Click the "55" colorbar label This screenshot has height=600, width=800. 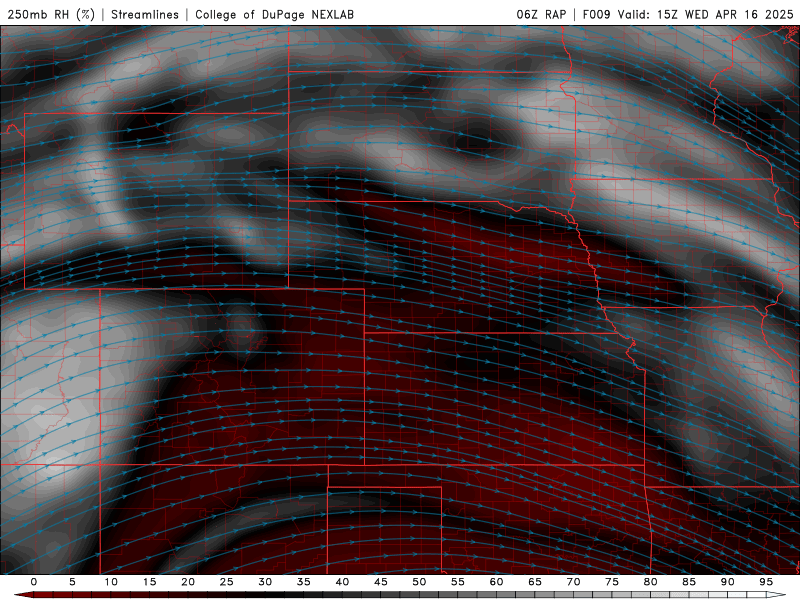458,582
